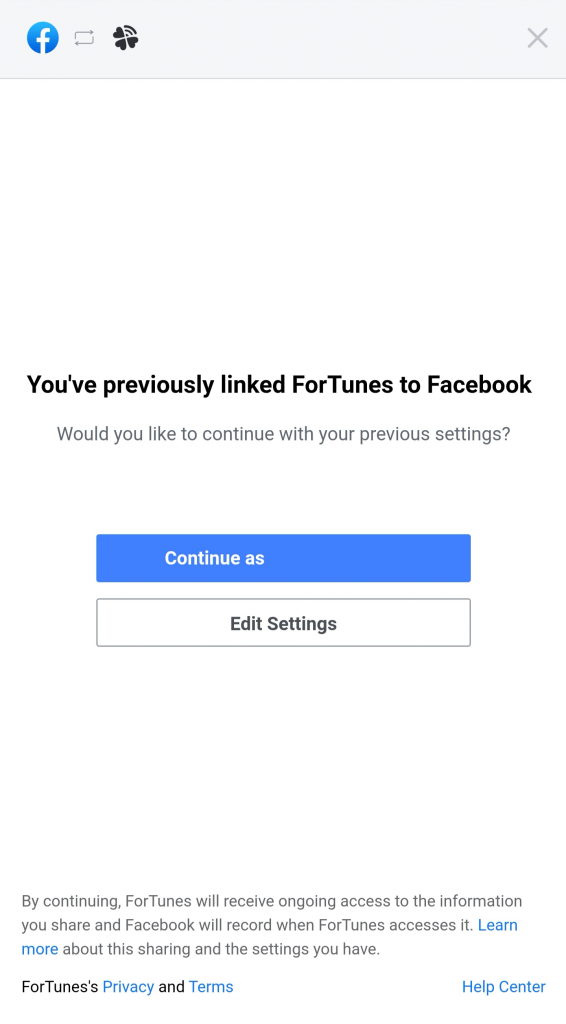
Task: Select the 'You've previously linked ForTunes' heading
Action: point(279,385)
